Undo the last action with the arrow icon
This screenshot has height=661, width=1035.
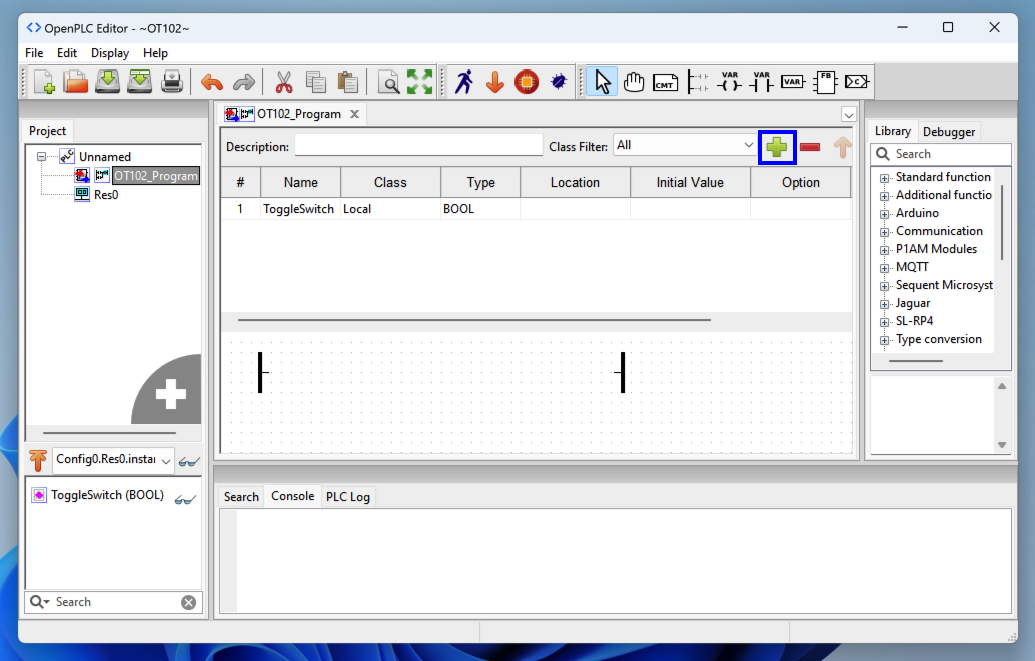tap(212, 82)
